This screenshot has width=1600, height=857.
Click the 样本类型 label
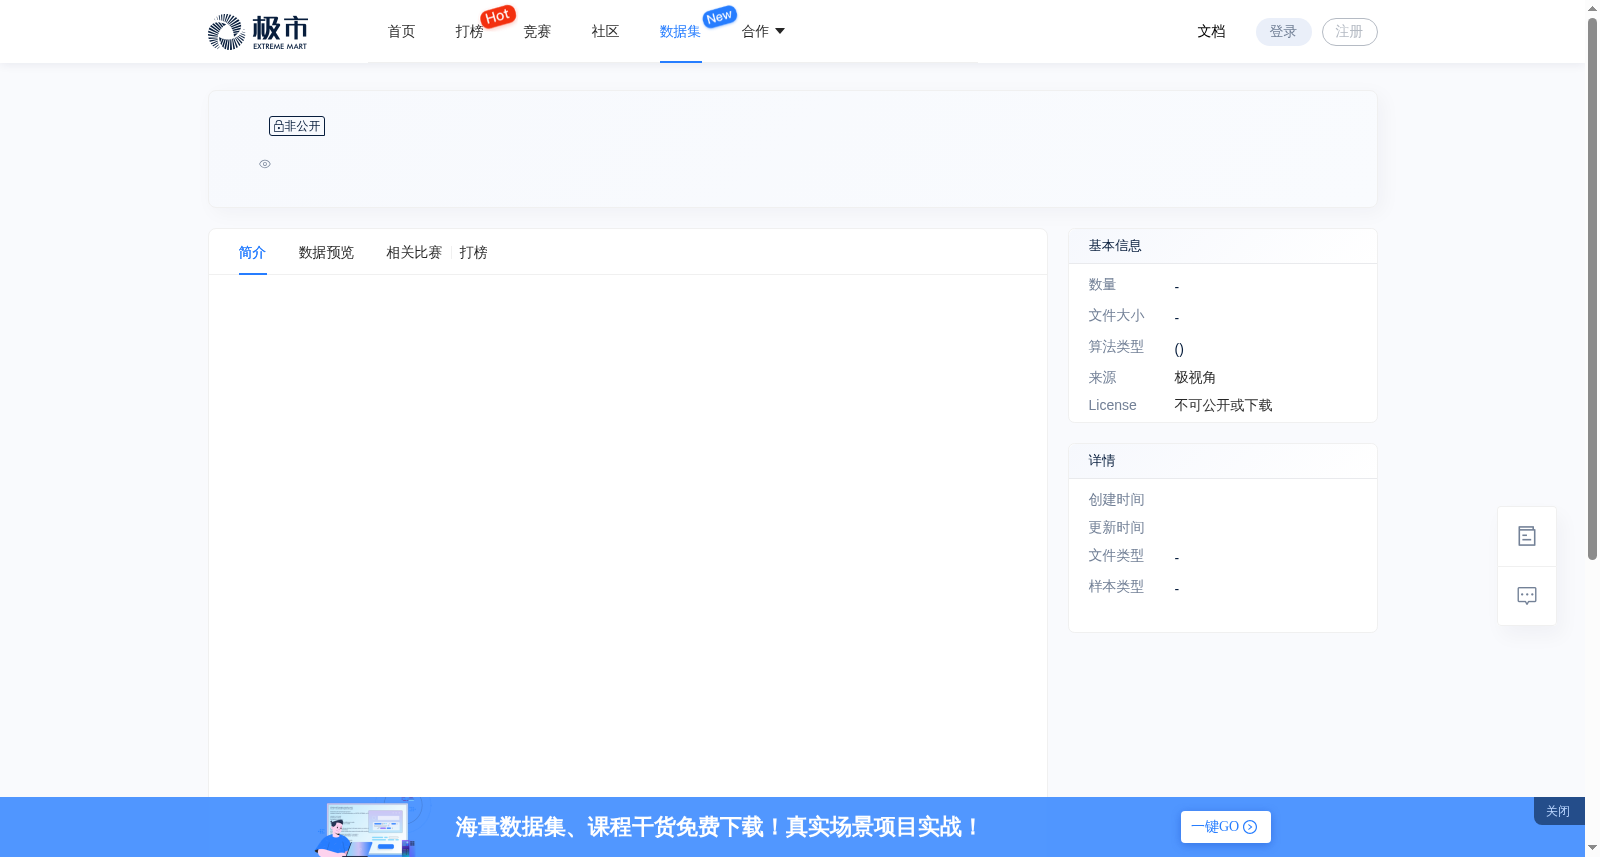coord(1116,587)
